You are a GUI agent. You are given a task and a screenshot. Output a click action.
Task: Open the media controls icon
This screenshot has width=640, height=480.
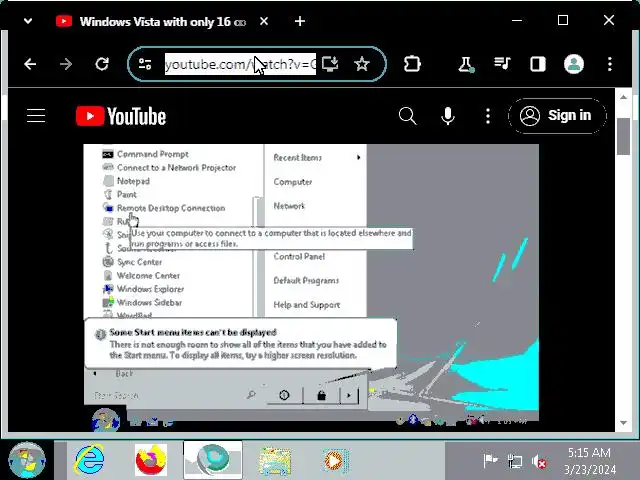pyautogui.click(x=502, y=63)
